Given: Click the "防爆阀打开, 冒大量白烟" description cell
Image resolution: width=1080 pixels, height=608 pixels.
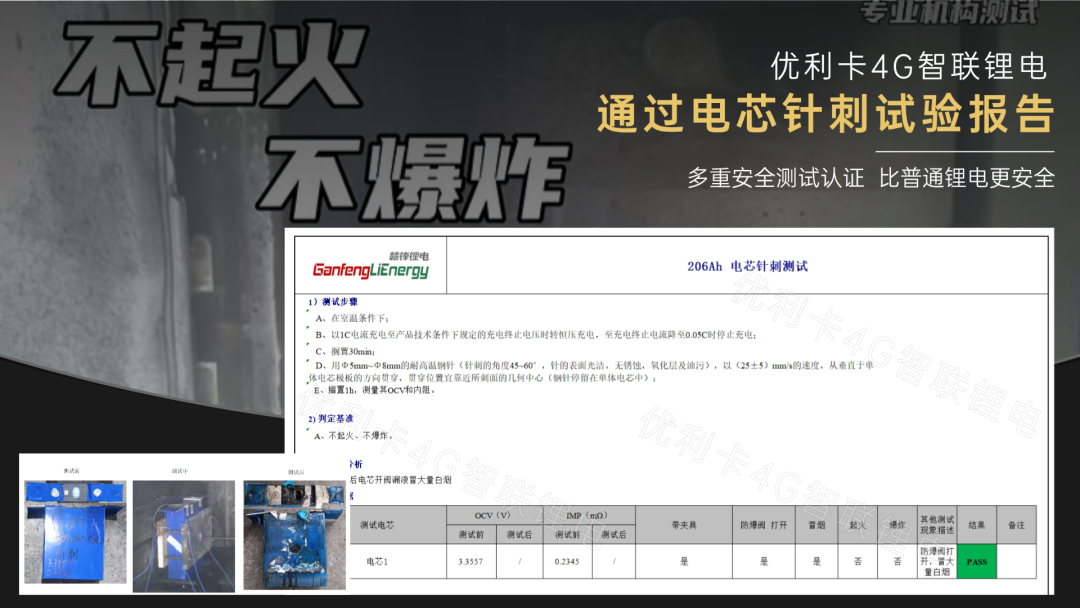Looking at the screenshot, I should 937,562.
